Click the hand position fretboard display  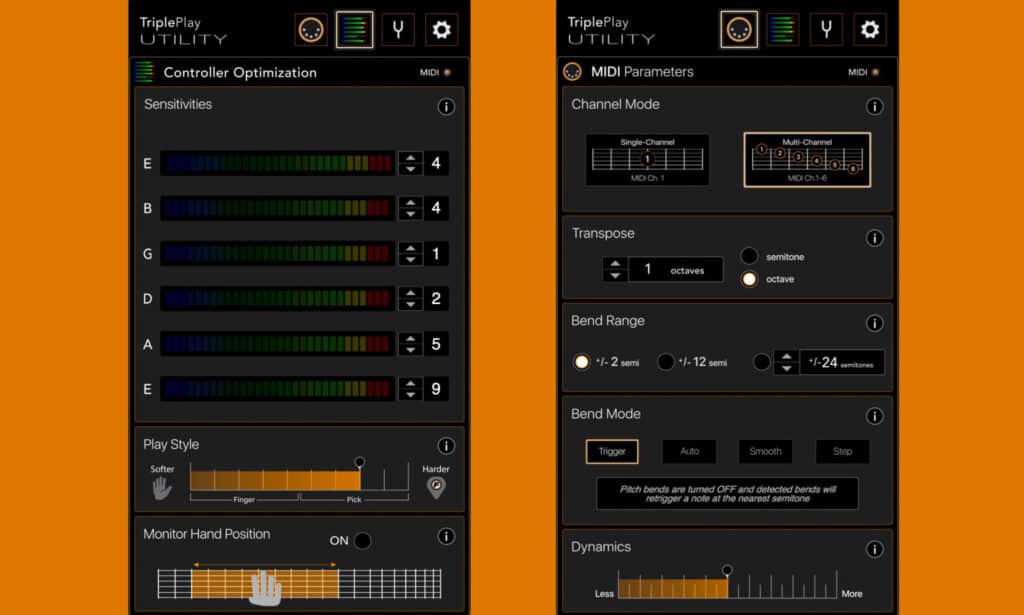click(x=299, y=584)
